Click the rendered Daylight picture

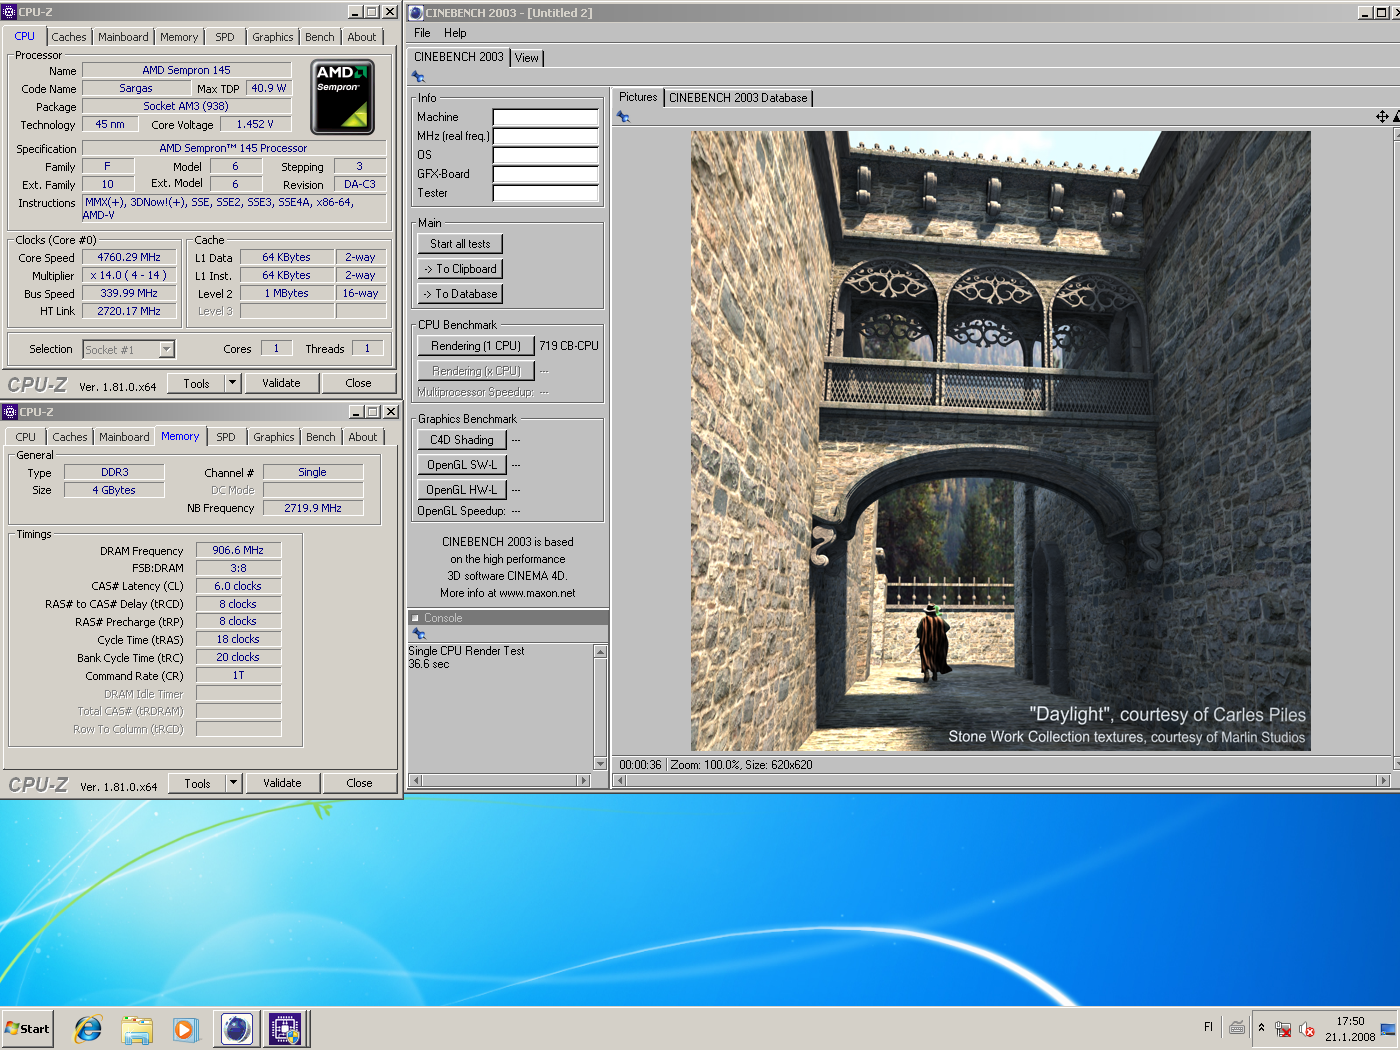point(1000,441)
